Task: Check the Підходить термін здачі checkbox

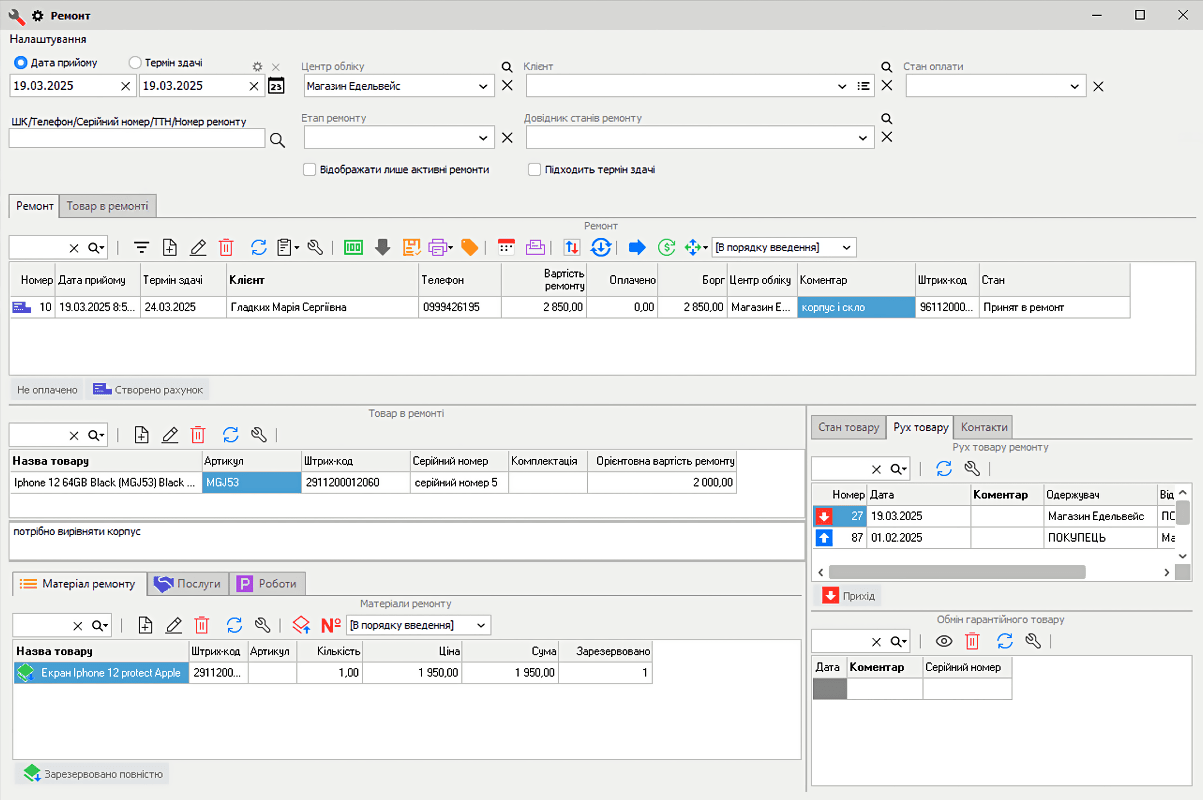Action: (535, 170)
